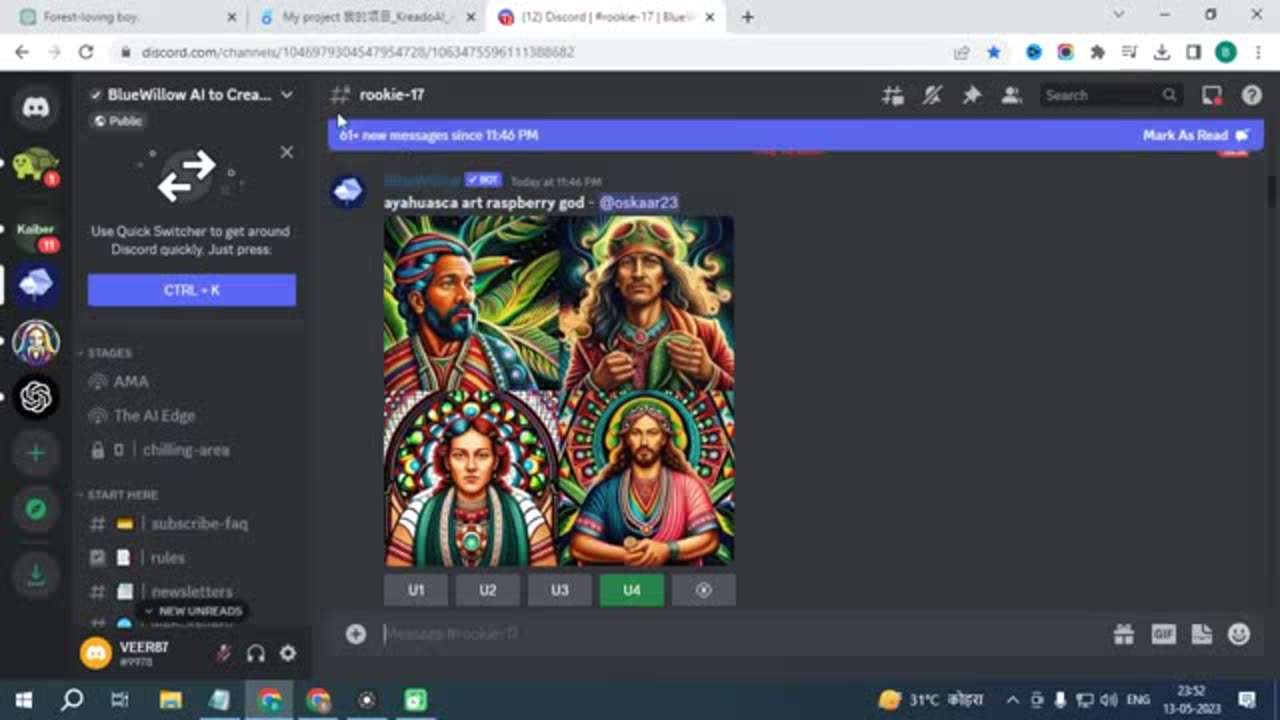1280x720 pixels.
Task: Click the VEER87 user avatar
Action: 96,653
